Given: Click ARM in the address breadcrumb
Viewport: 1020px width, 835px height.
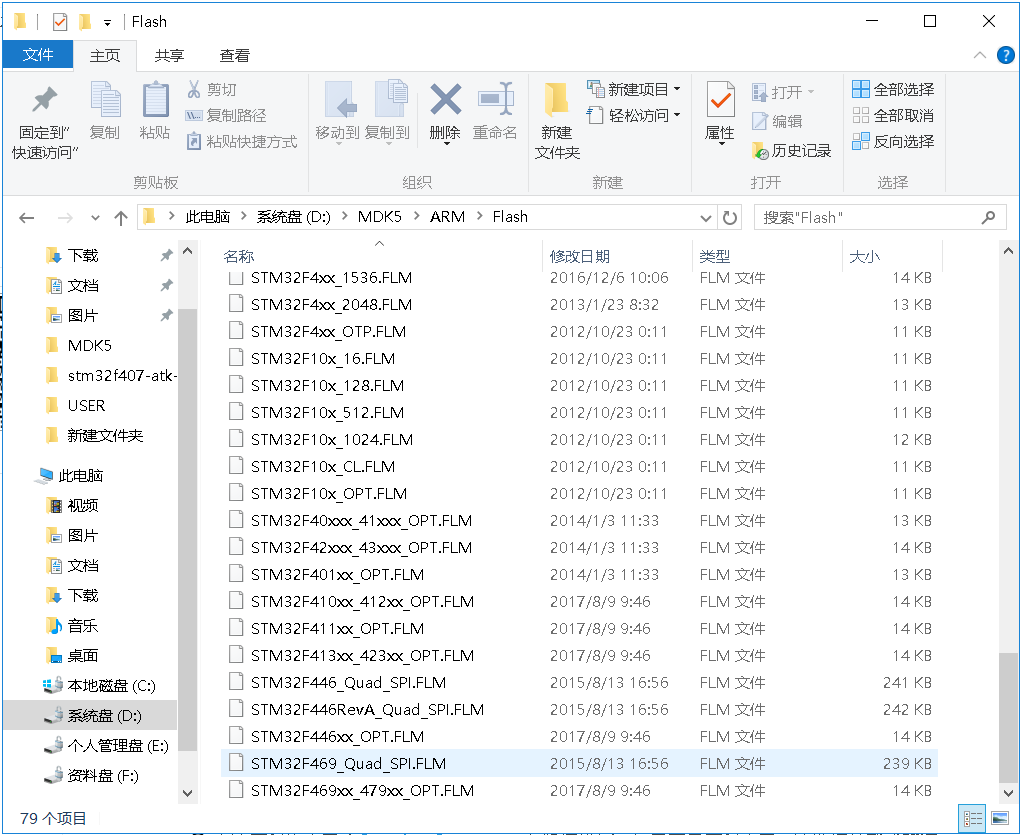Looking at the screenshot, I should coord(448,217).
